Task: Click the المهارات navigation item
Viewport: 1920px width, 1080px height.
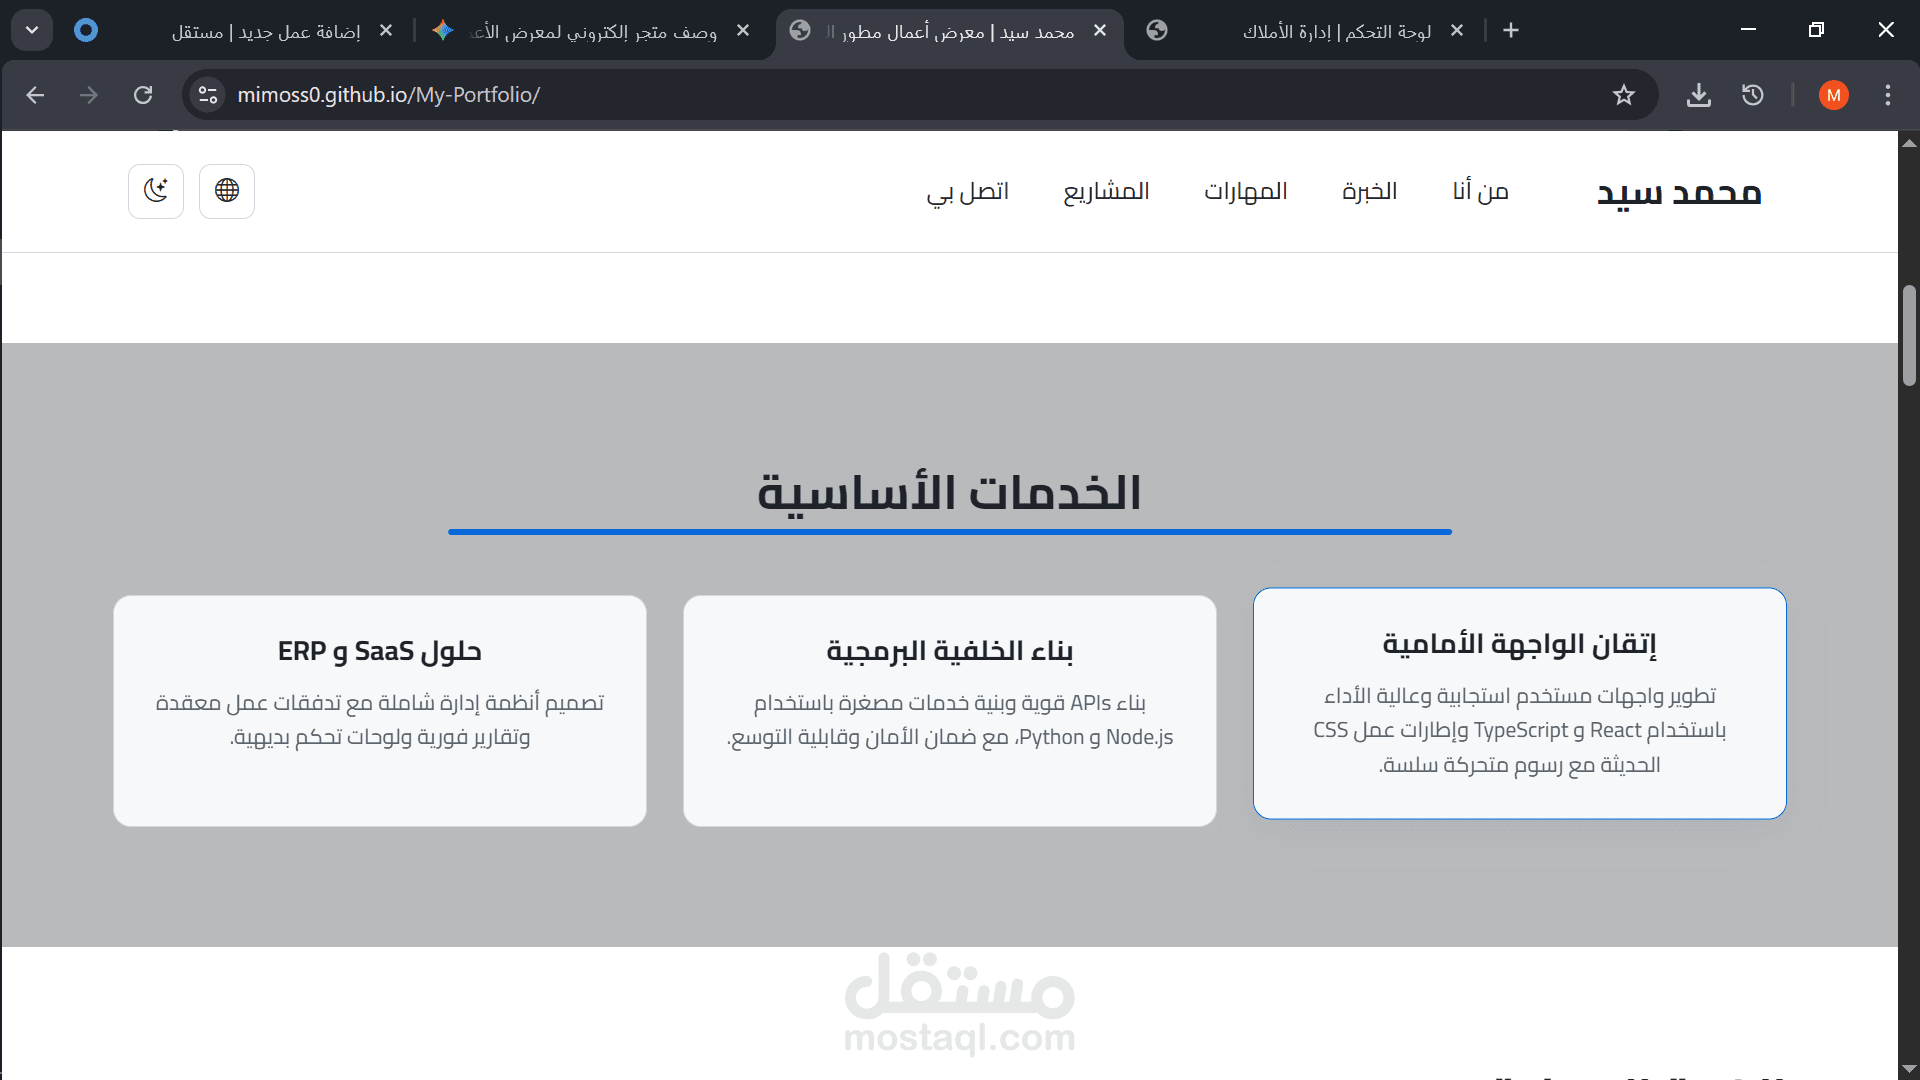Action: pyautogui.click(x=1245, y=191)
